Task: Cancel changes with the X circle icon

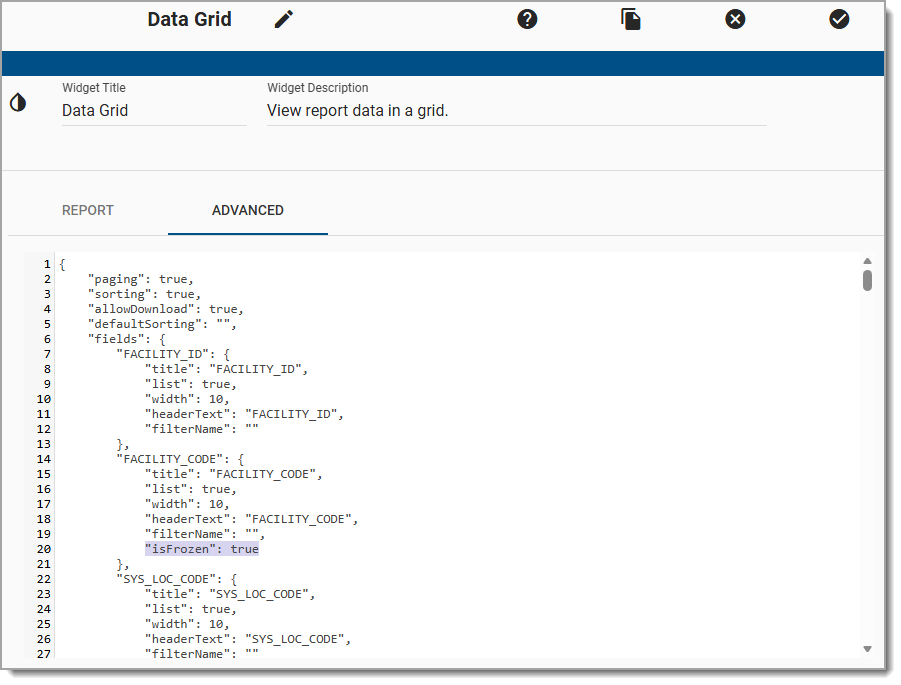Action: tap(735, 19)
